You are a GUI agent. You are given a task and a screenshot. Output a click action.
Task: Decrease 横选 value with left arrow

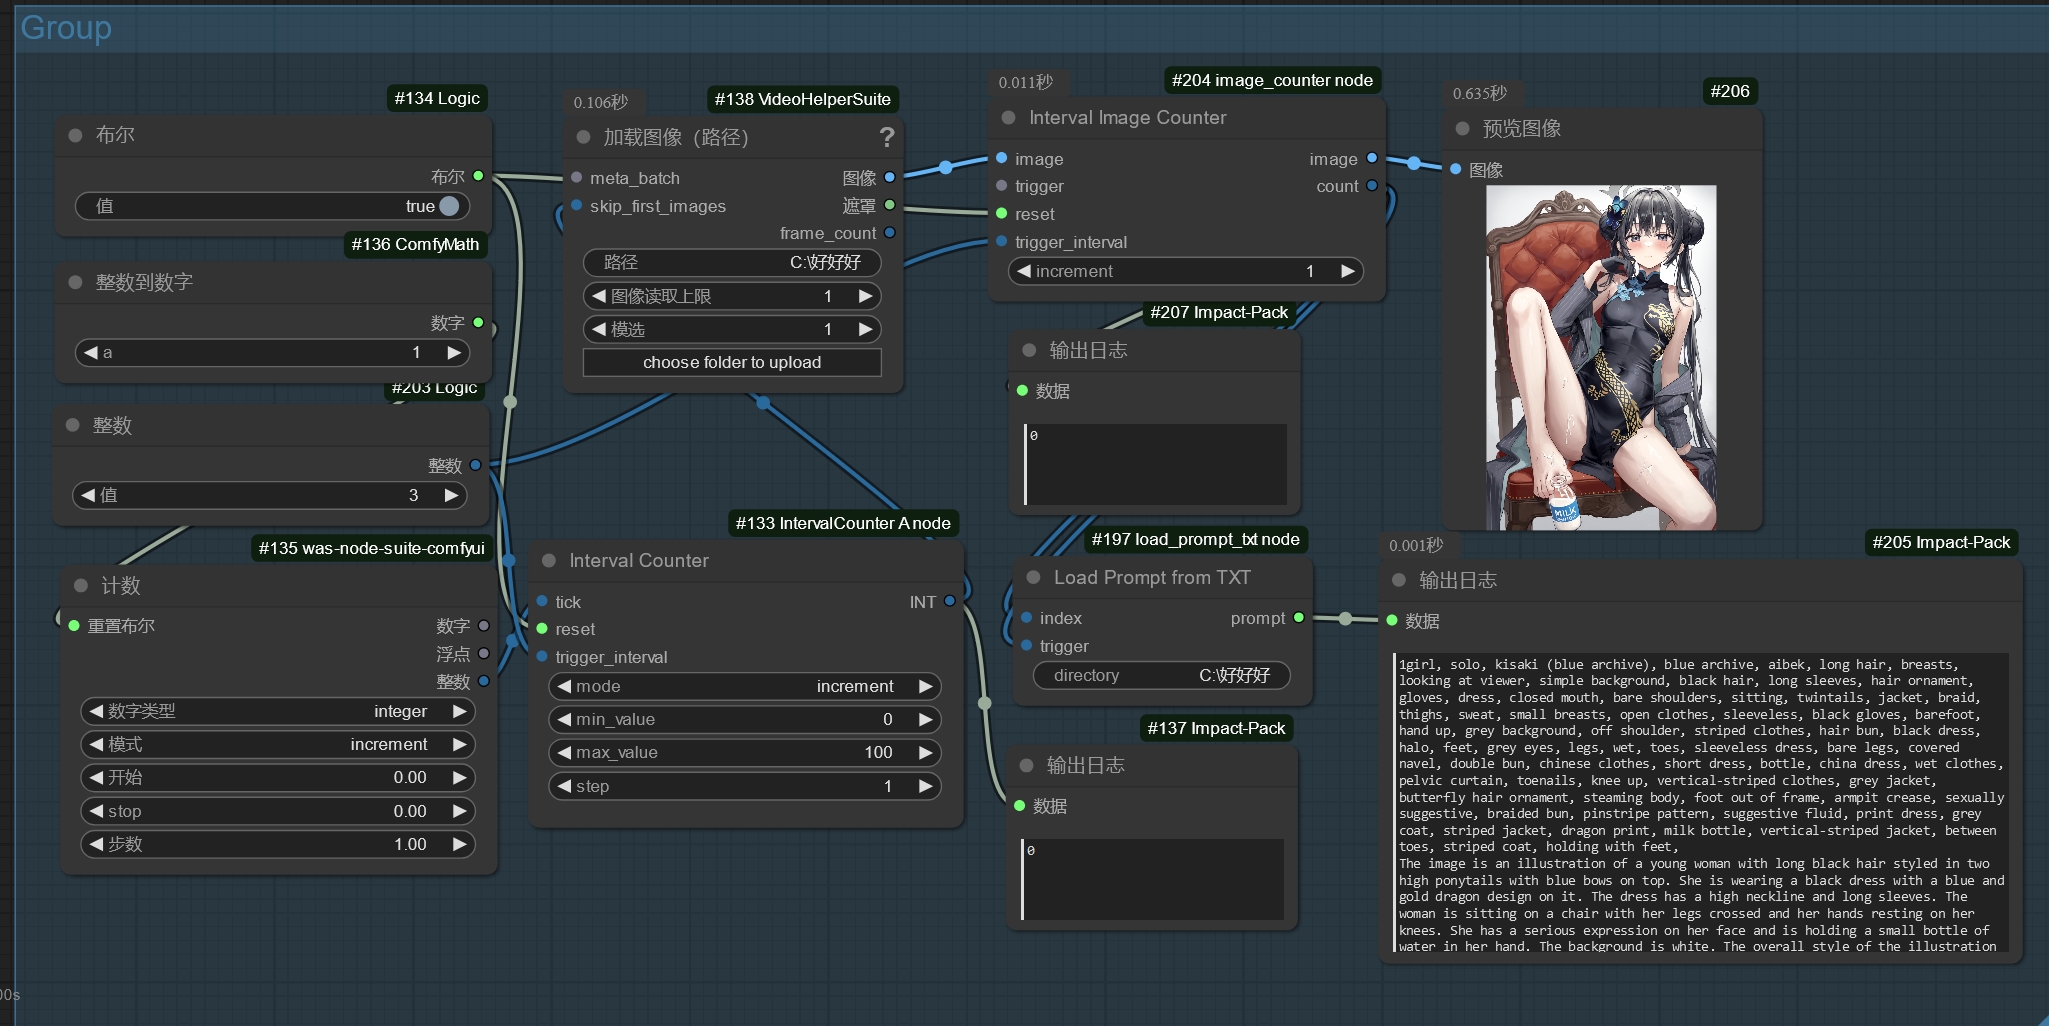(598, 329)
